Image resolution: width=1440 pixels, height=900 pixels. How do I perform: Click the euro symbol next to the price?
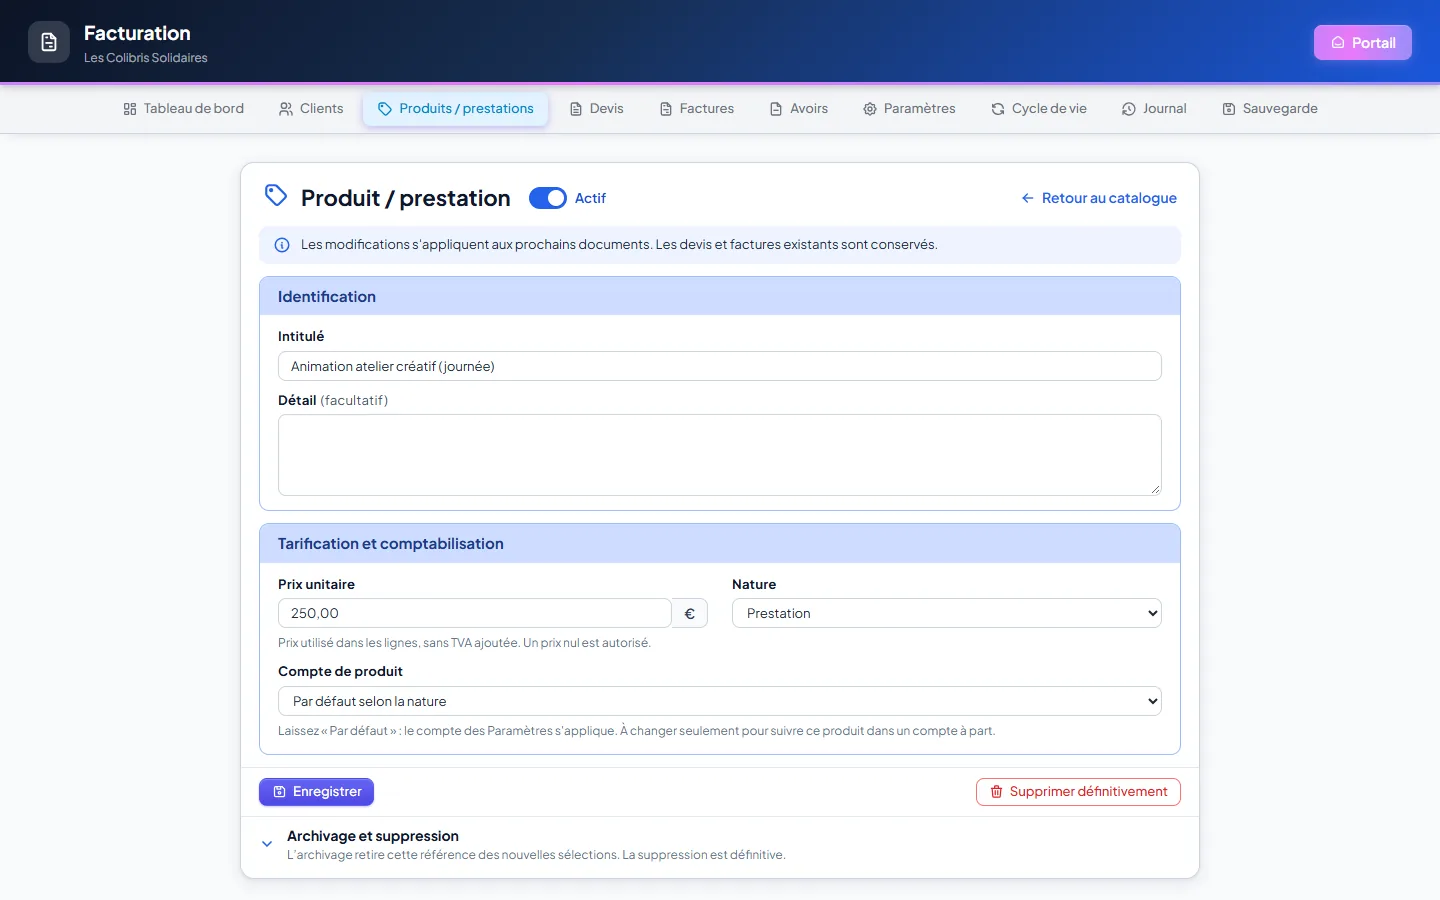click(x=690, y=613)
